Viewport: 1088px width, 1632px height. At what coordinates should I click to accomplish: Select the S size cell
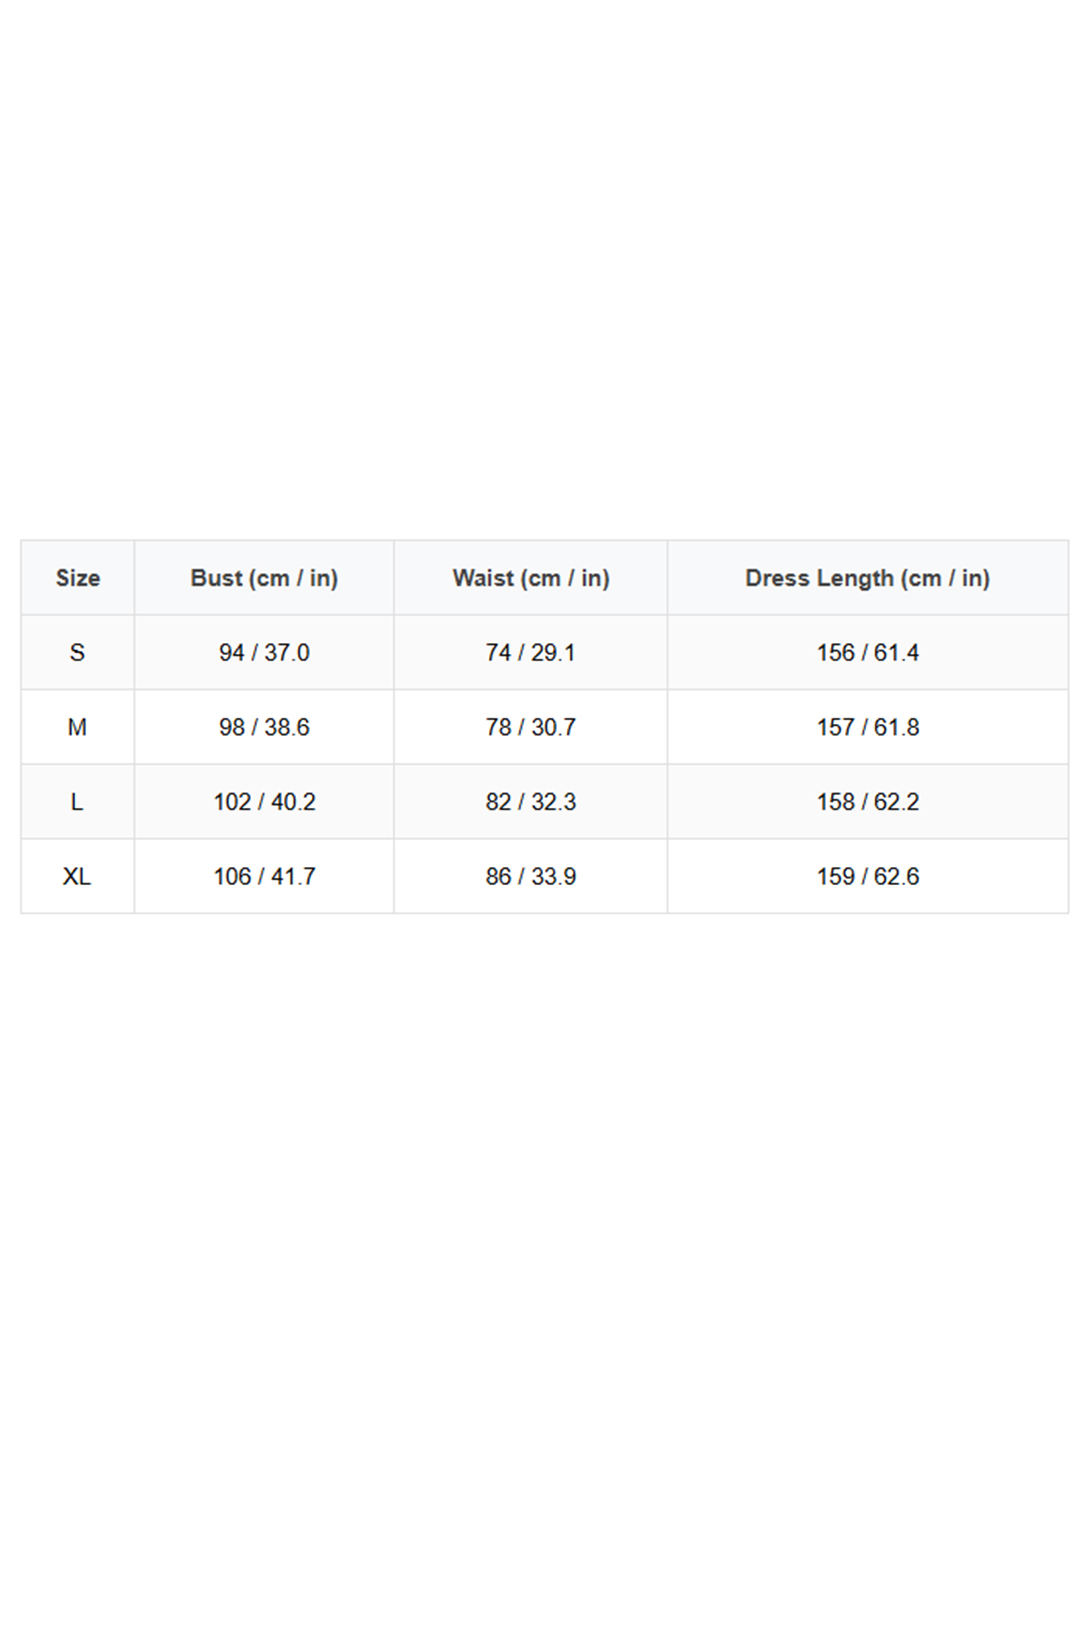tap(77, 653)
